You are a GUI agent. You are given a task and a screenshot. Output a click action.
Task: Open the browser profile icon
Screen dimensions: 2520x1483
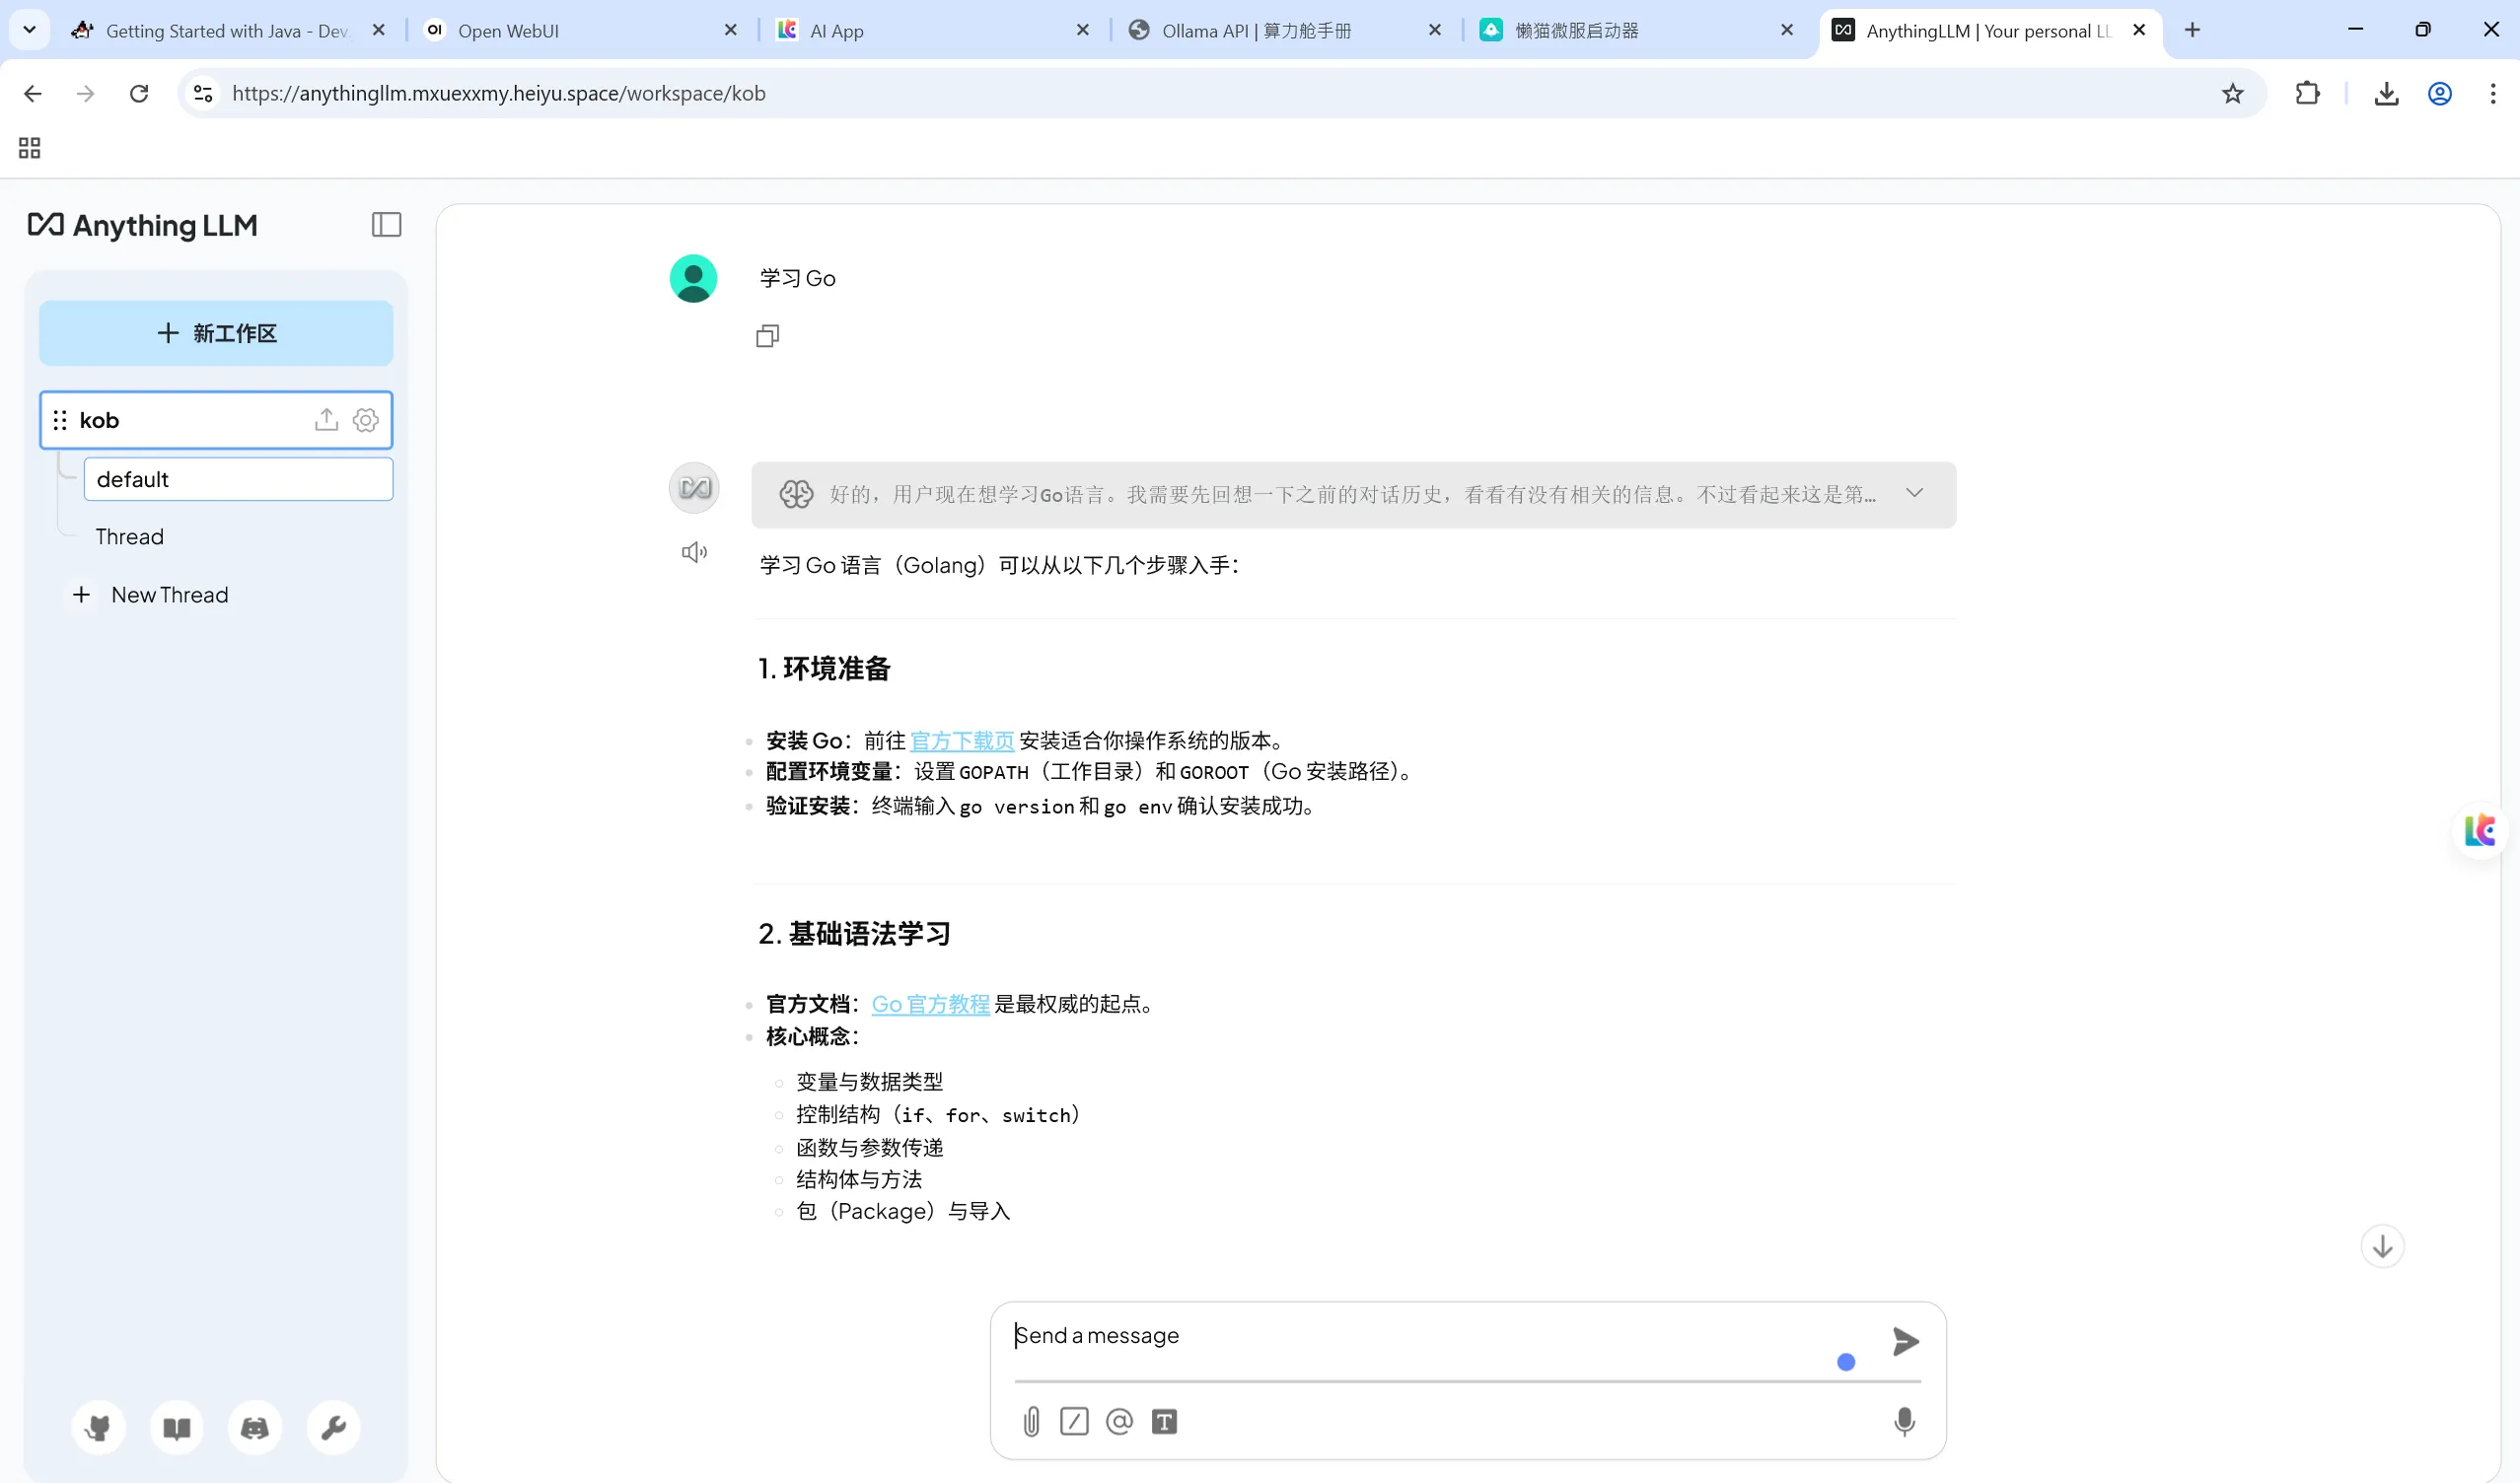tap(2440, 93)
